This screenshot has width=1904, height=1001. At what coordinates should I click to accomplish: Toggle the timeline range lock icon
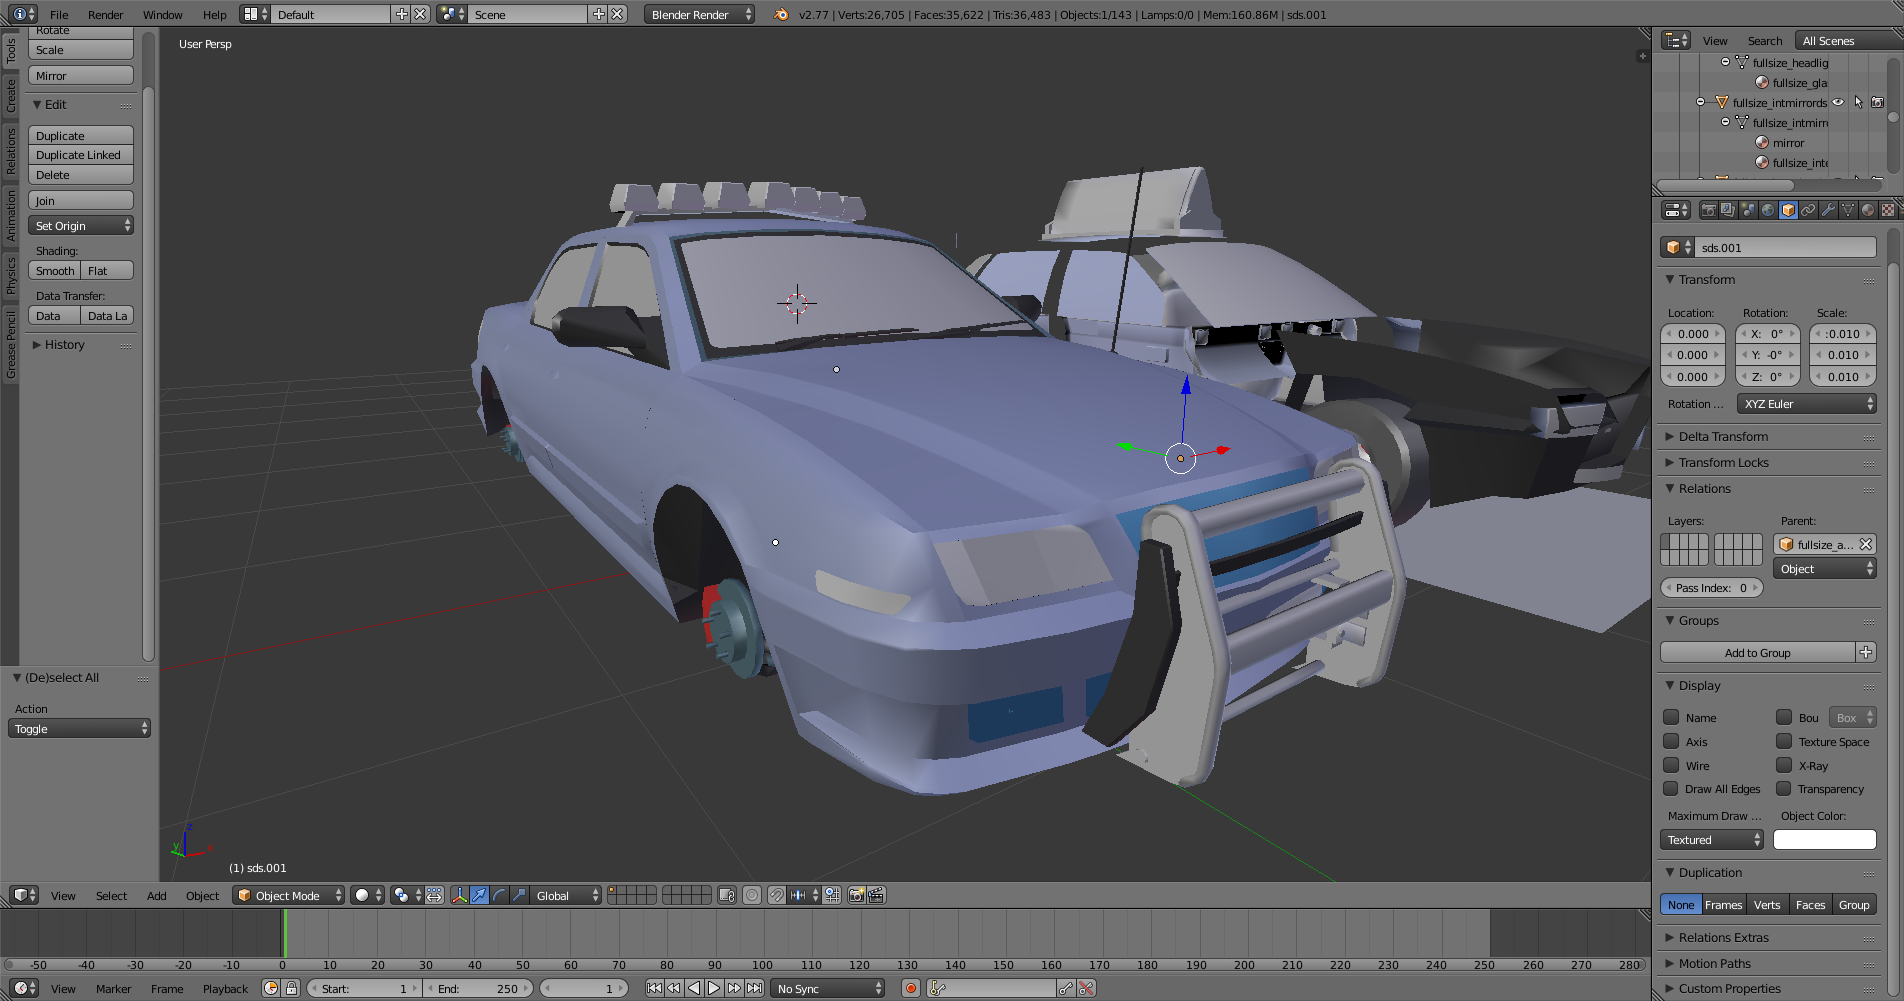point(291,988)
